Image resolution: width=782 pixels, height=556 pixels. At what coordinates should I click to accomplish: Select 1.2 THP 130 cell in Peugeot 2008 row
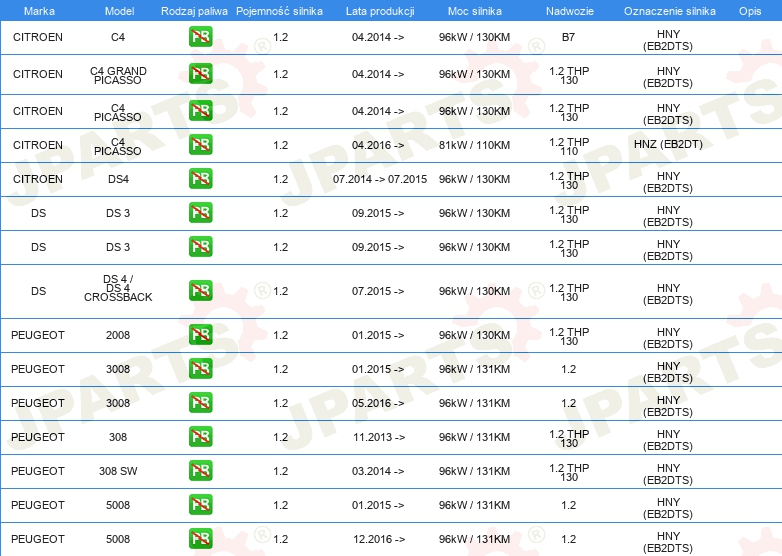coord(569,337)
